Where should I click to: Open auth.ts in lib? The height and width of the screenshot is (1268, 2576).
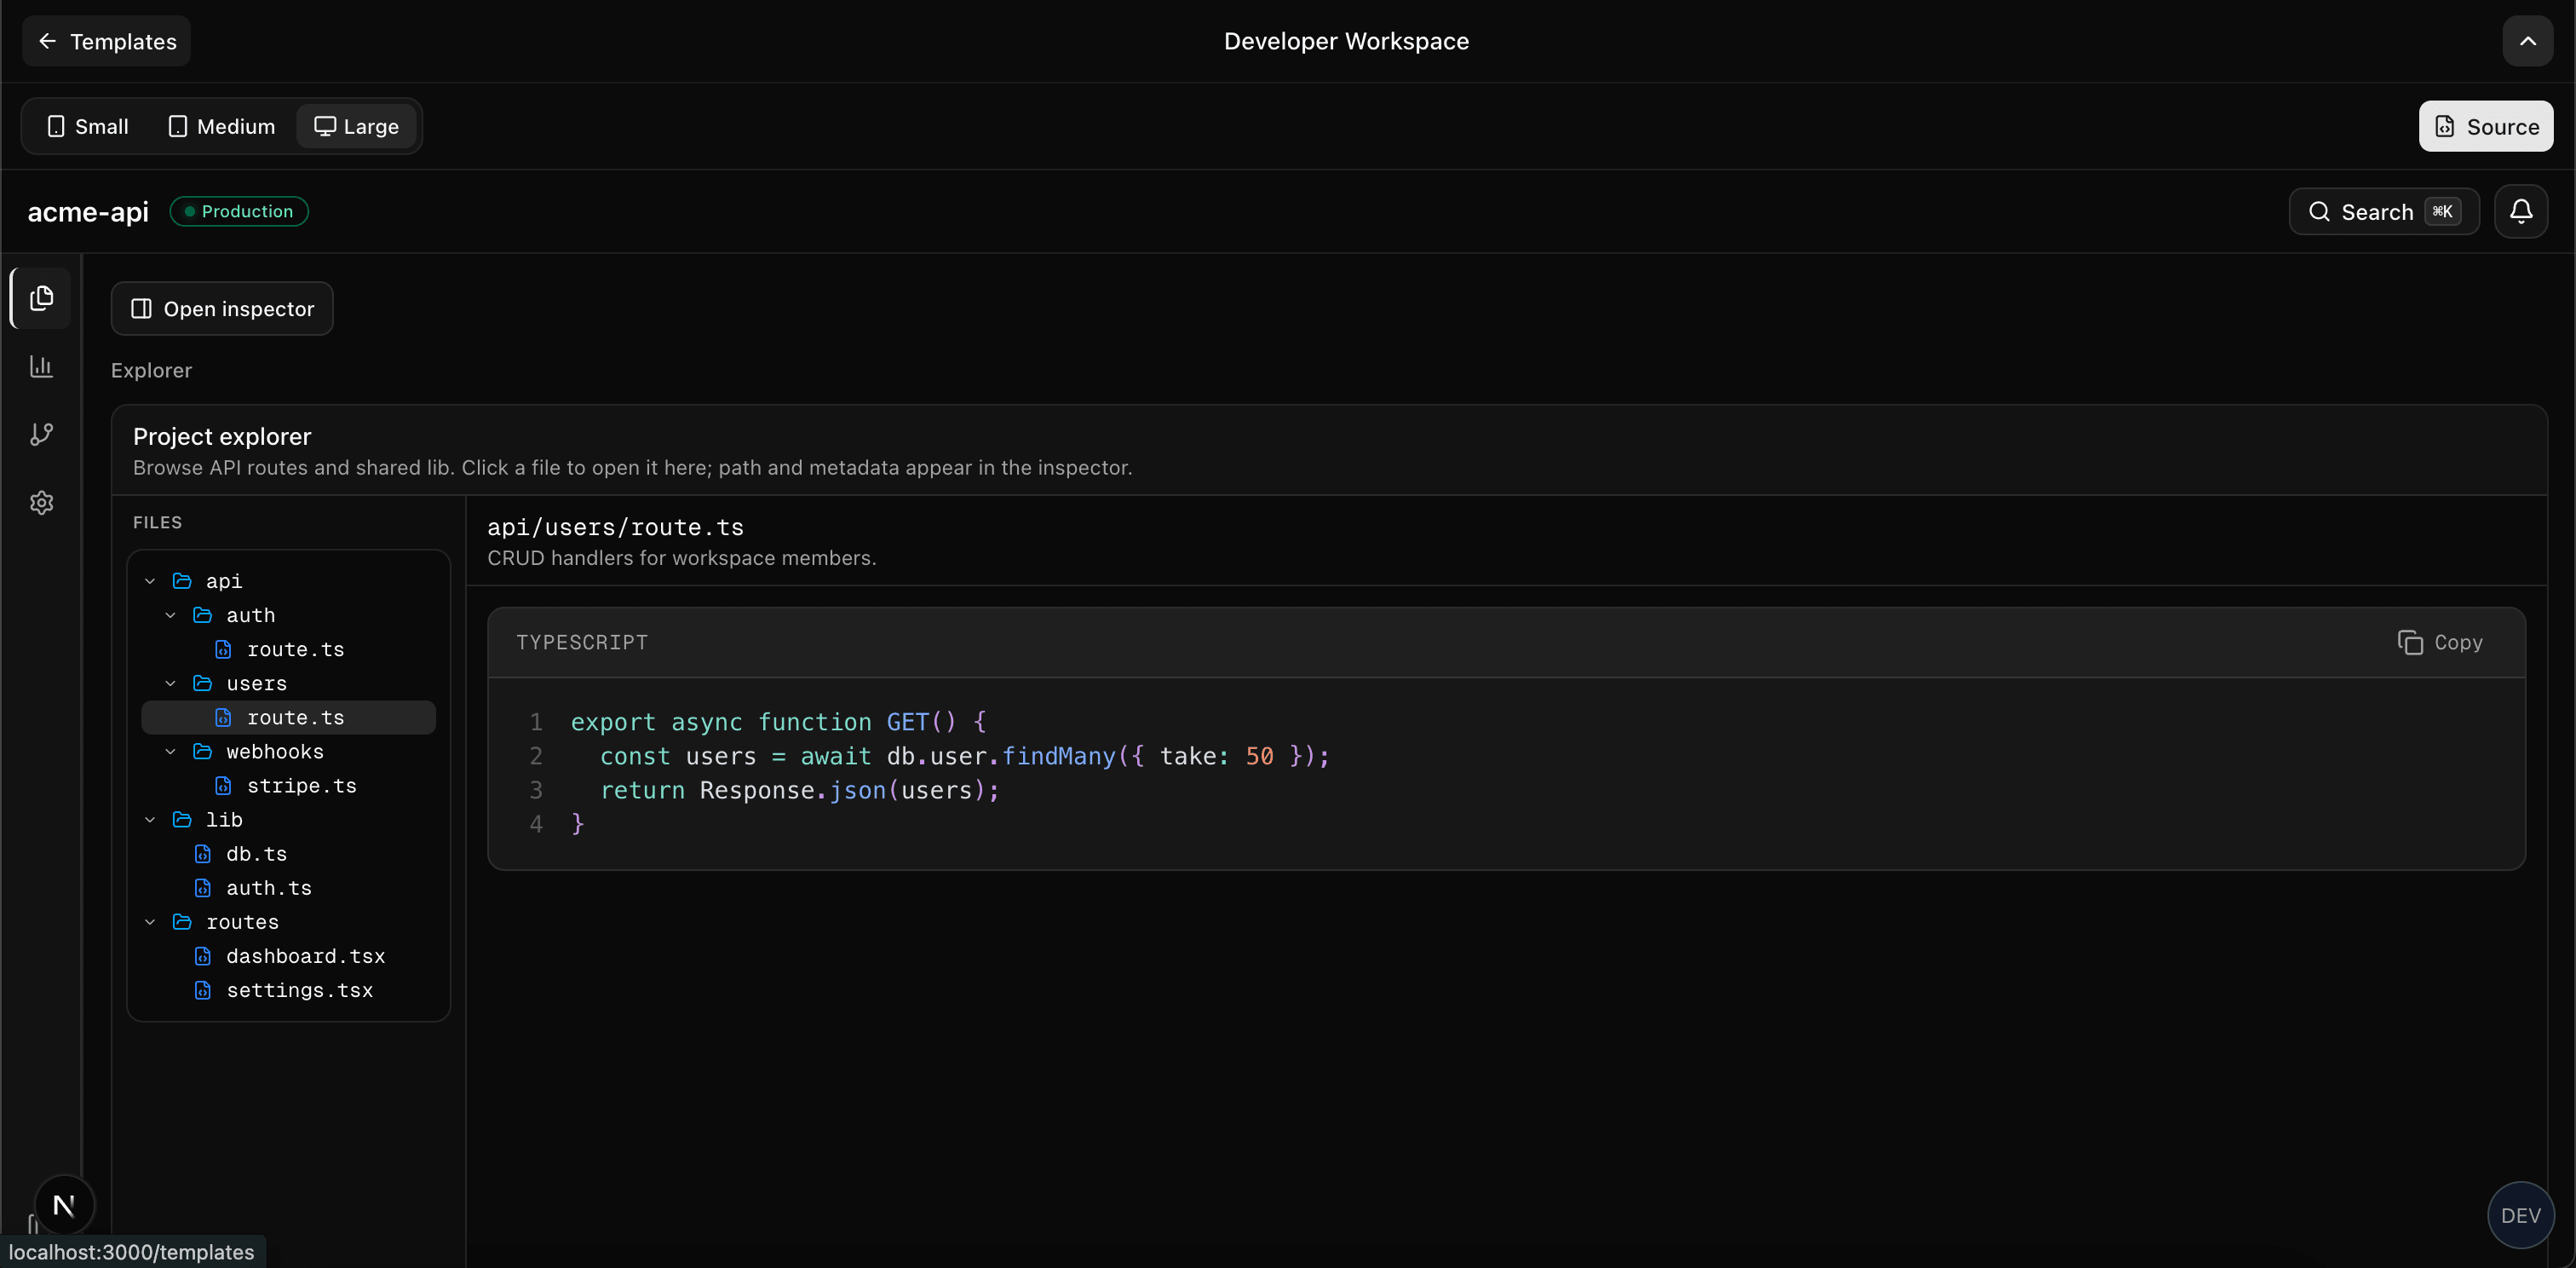(x=288, y=887)
